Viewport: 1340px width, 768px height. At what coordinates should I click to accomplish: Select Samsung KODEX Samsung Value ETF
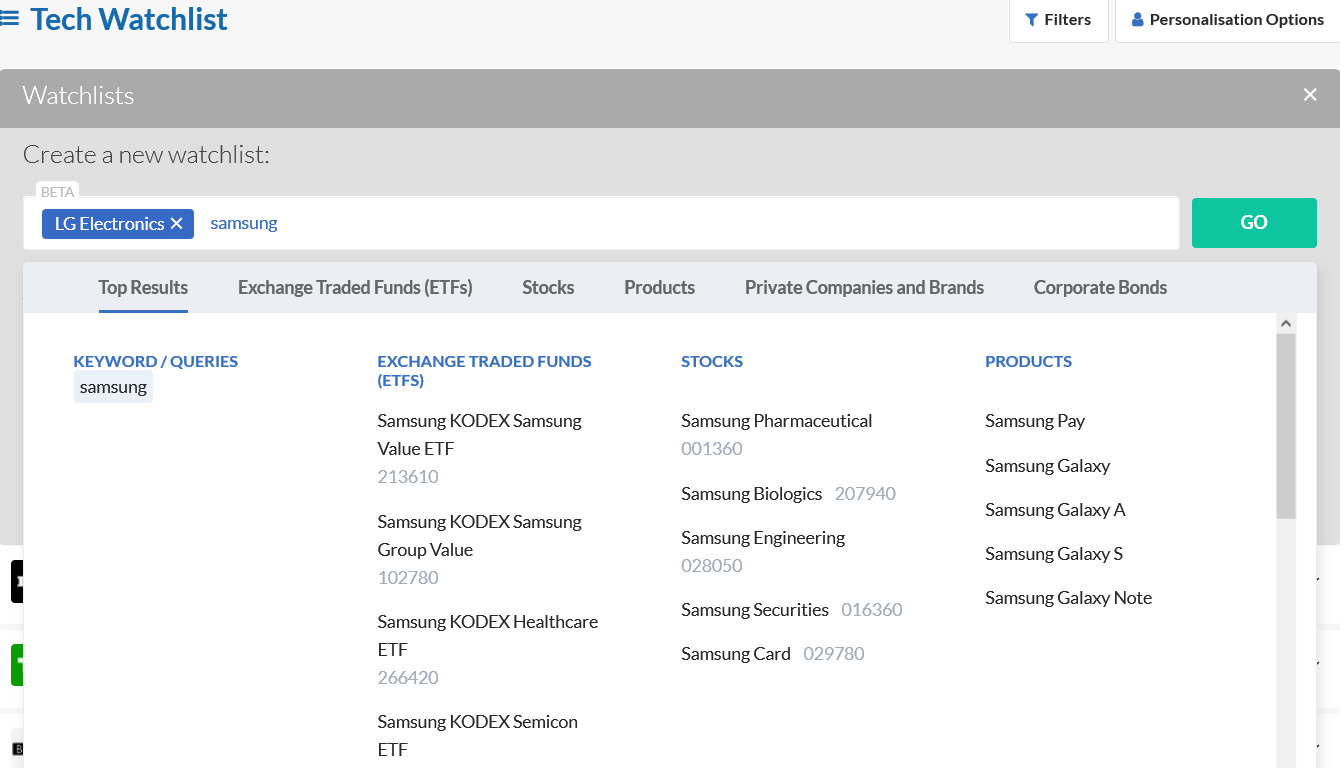point(479,435)
